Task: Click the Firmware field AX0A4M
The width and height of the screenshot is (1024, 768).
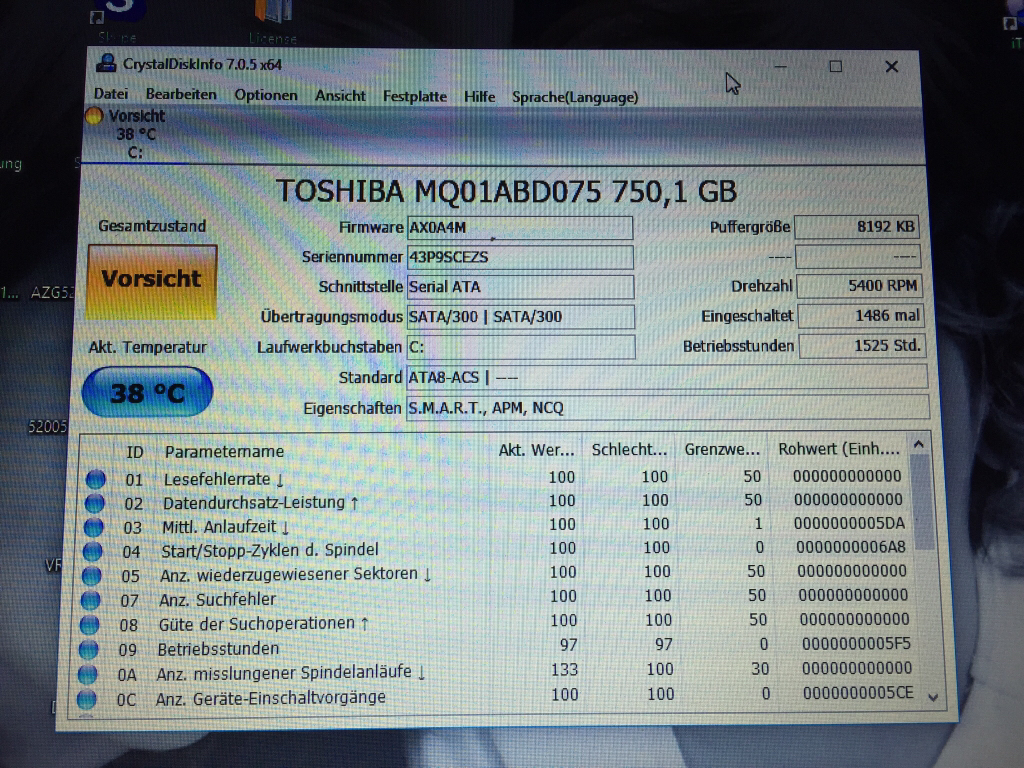Action: point(520,228)
